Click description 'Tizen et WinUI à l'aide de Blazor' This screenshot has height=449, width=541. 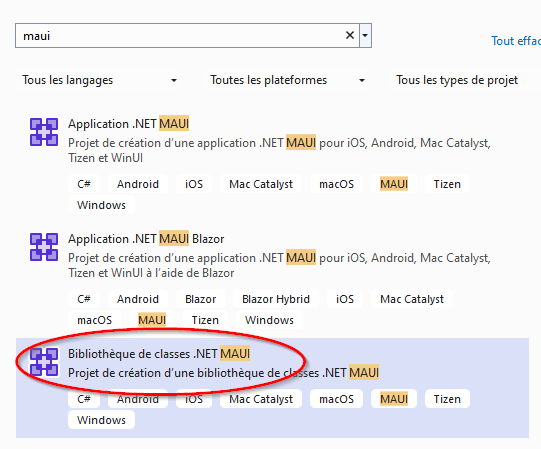(151, 273)
